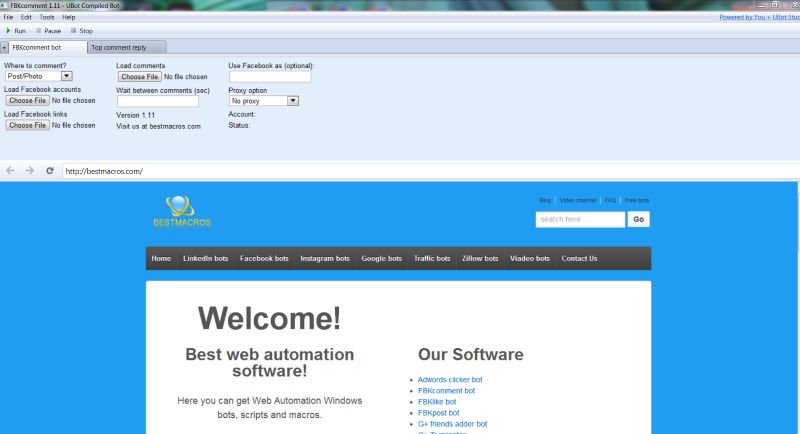This screenshot has width=800, height=434.
Task: Open the FBKpost bot link
Action: pos(438,413)
